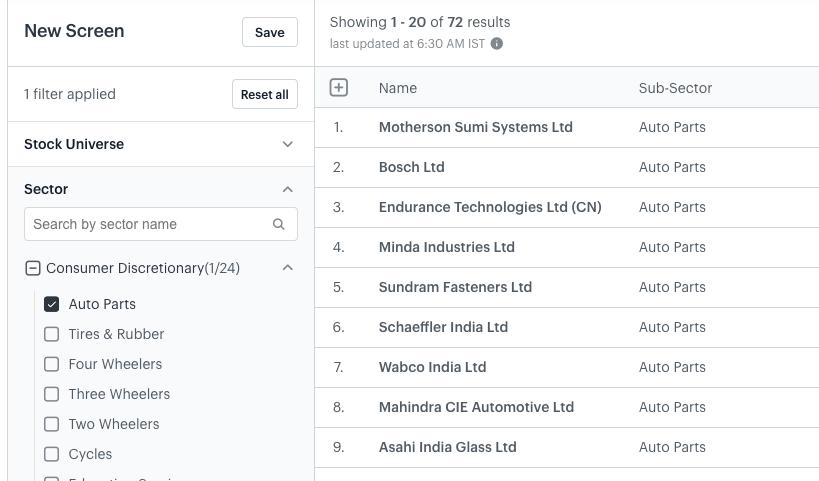This screenshot has height=481, width=819.
Task: Click the Reset all button
Action: (265, 95)
